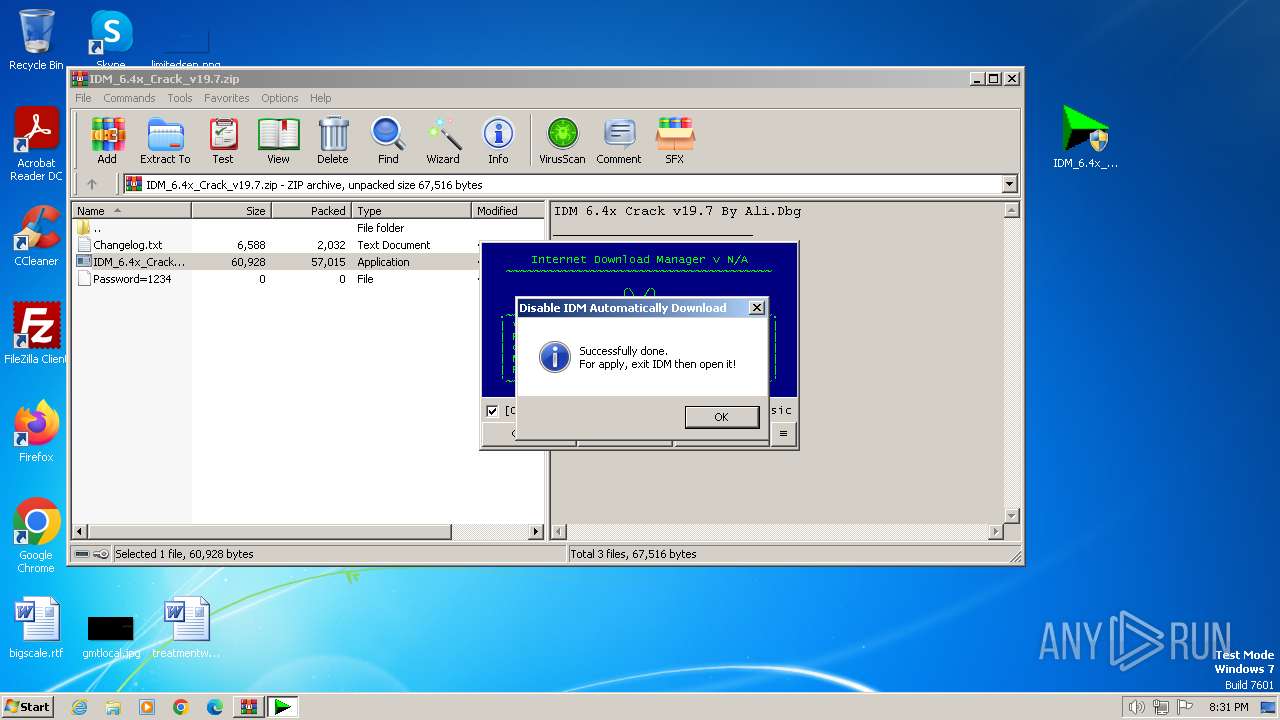Click the View file toolbar icon
Screen dimensions: 1280x720
278,140
